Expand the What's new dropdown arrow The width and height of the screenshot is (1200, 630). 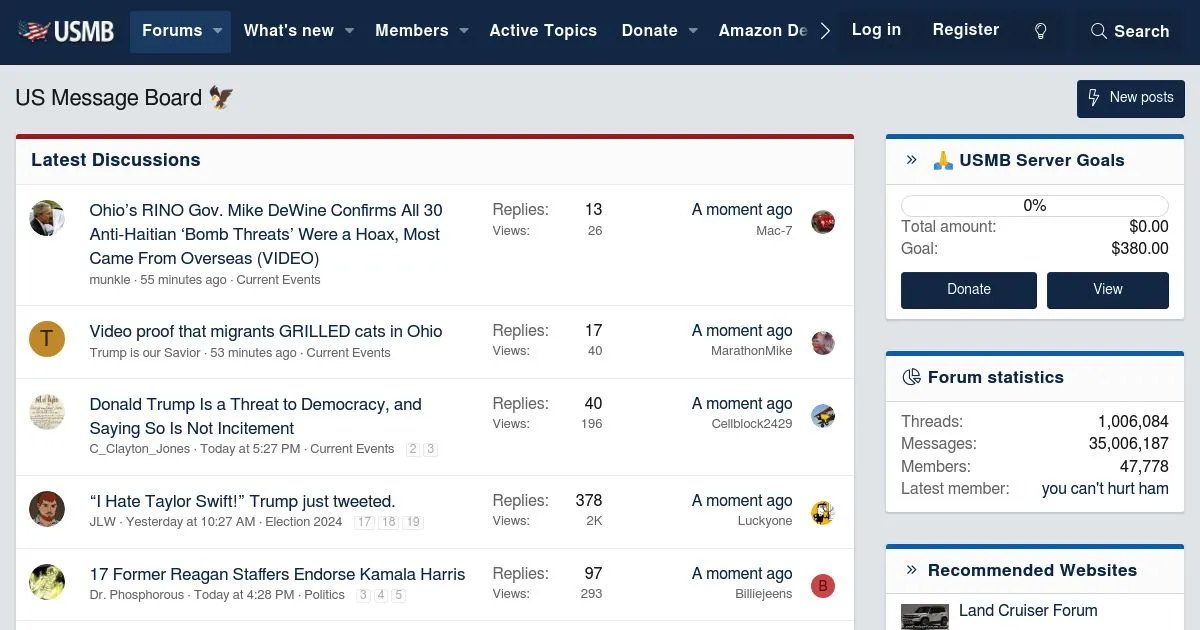[349, 31]
